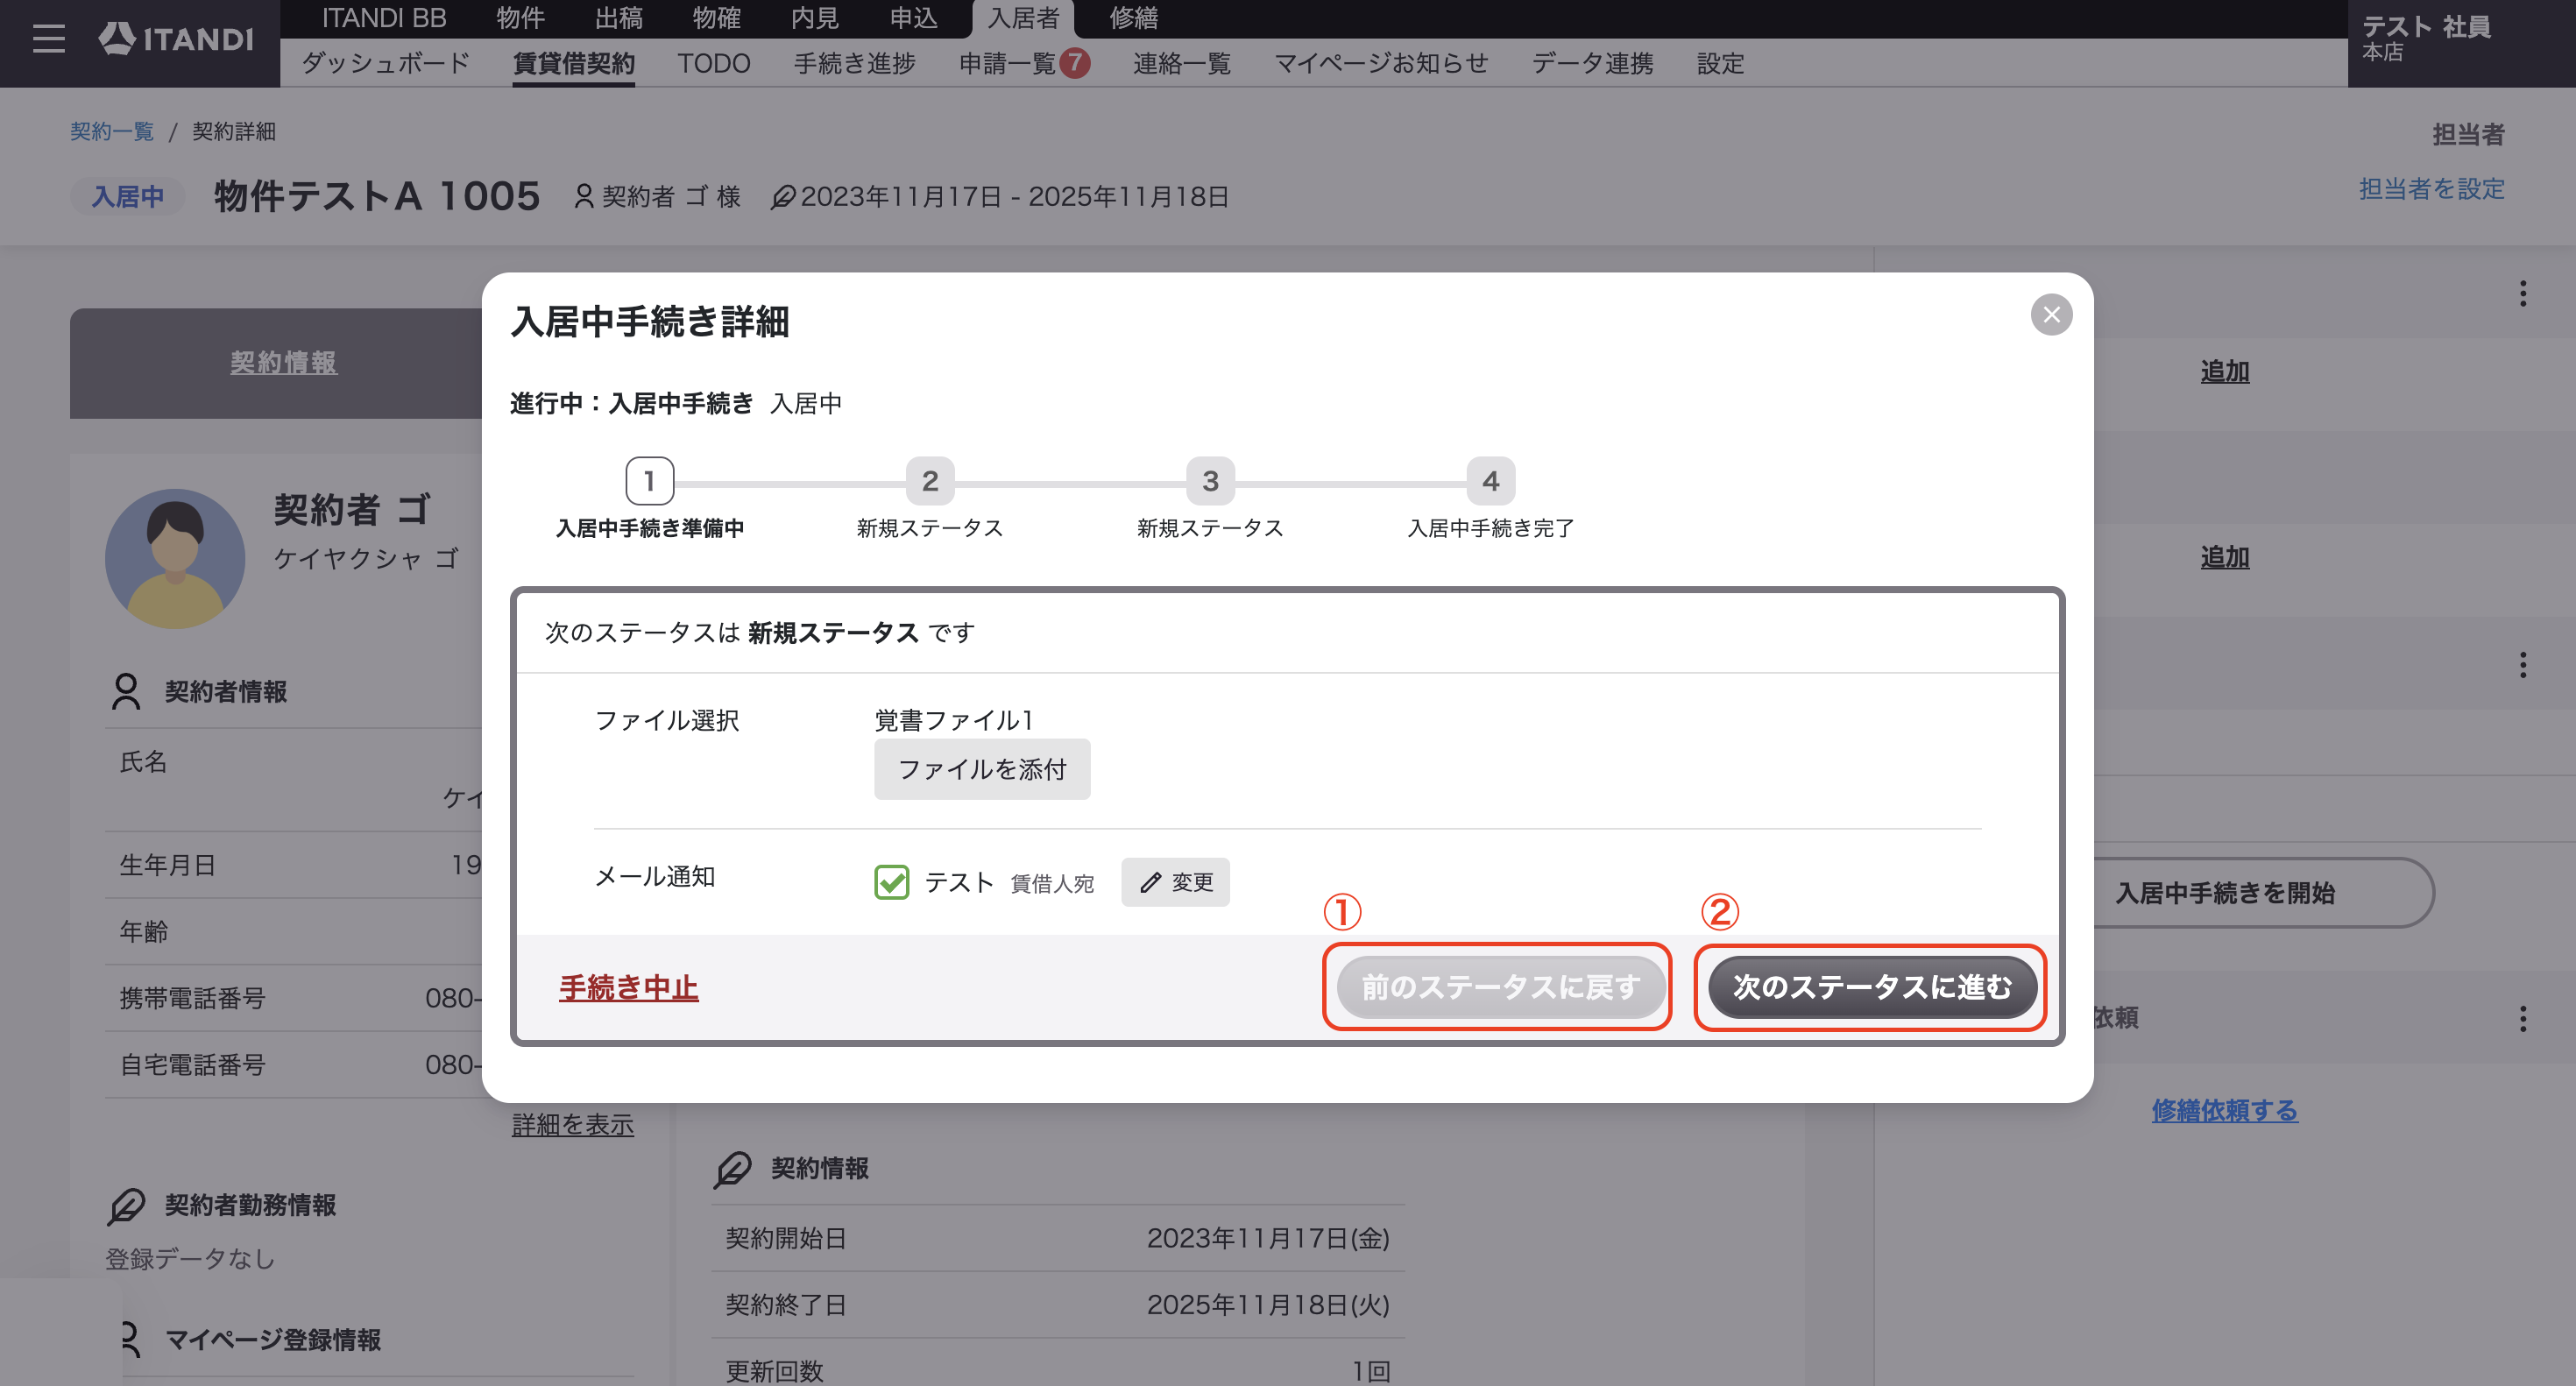Open マイページお知らせ menu item
This screenshot has height=1386, width=2576.
tap(1381, 63)
